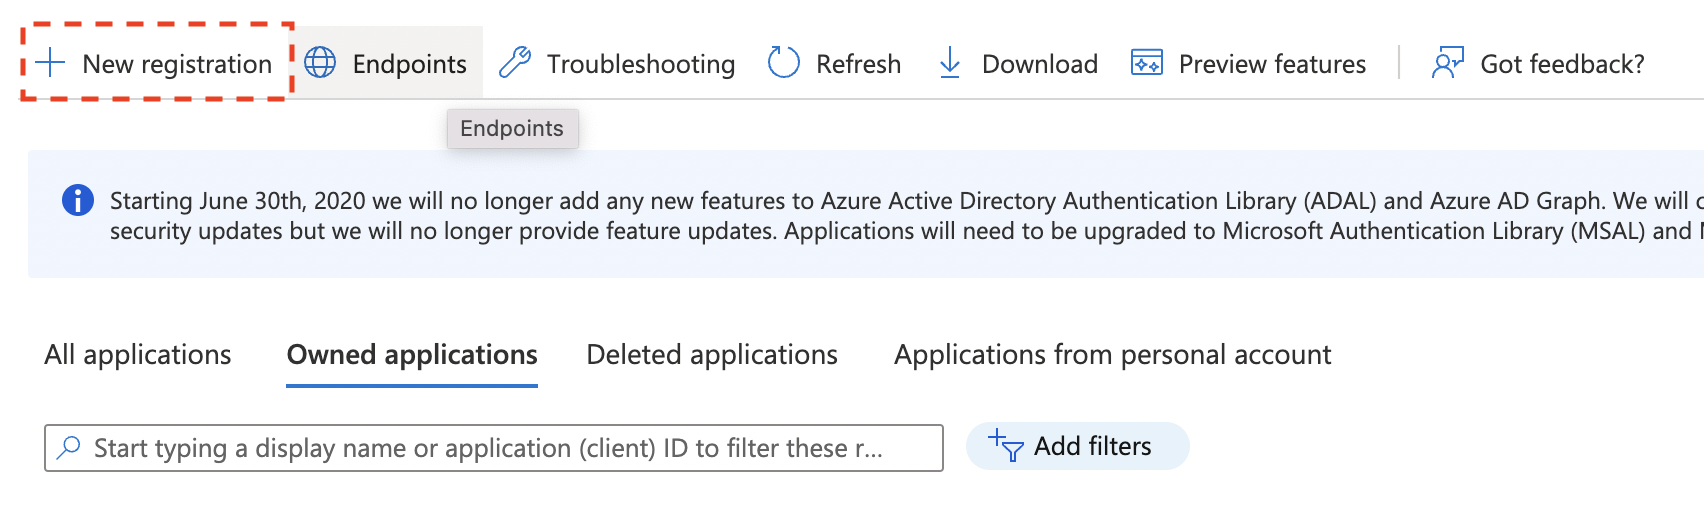Viewport: 1704px width, 514px height.
Task: Select the Owned applications tab
Action: [x=412, y=355]
